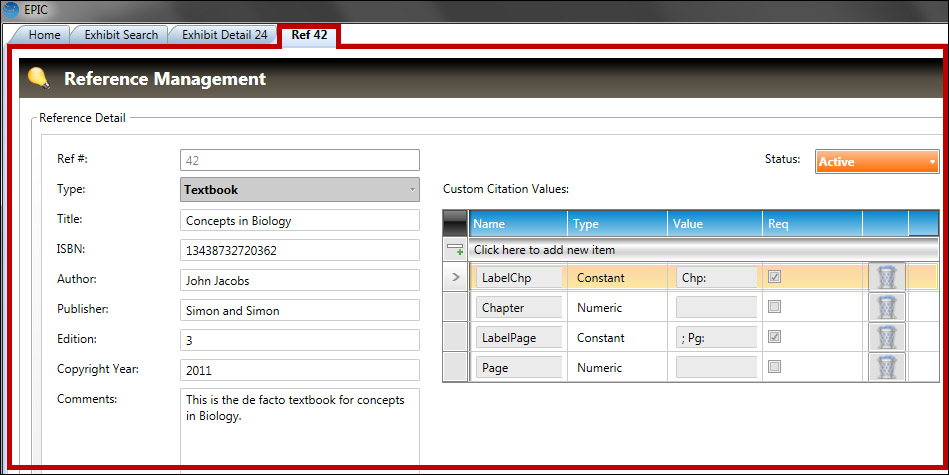Expand the Type dropdown showing Textbook
This screenshot has width=949, height=475.
(300, 189)
